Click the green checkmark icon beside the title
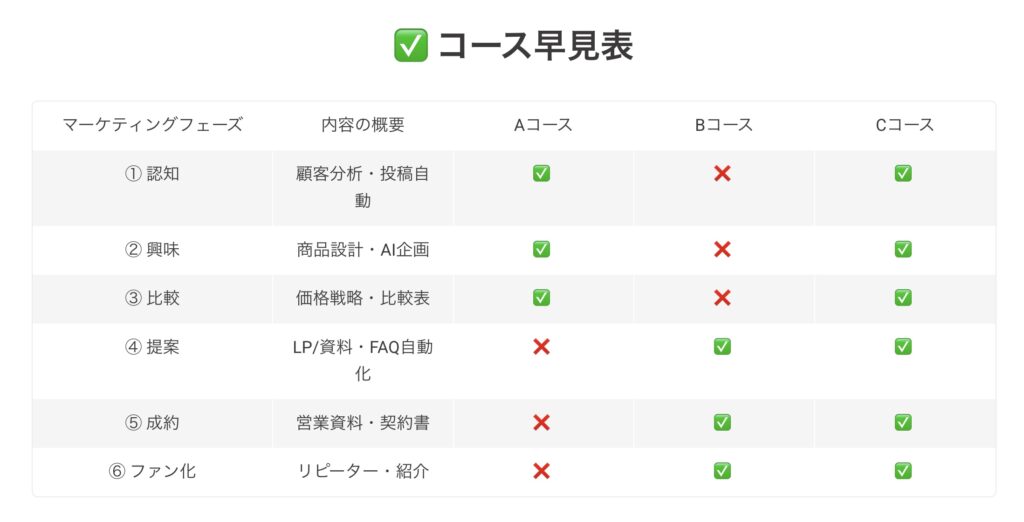The height and width of the screenshot is (522, 1024). pos(411,46)
